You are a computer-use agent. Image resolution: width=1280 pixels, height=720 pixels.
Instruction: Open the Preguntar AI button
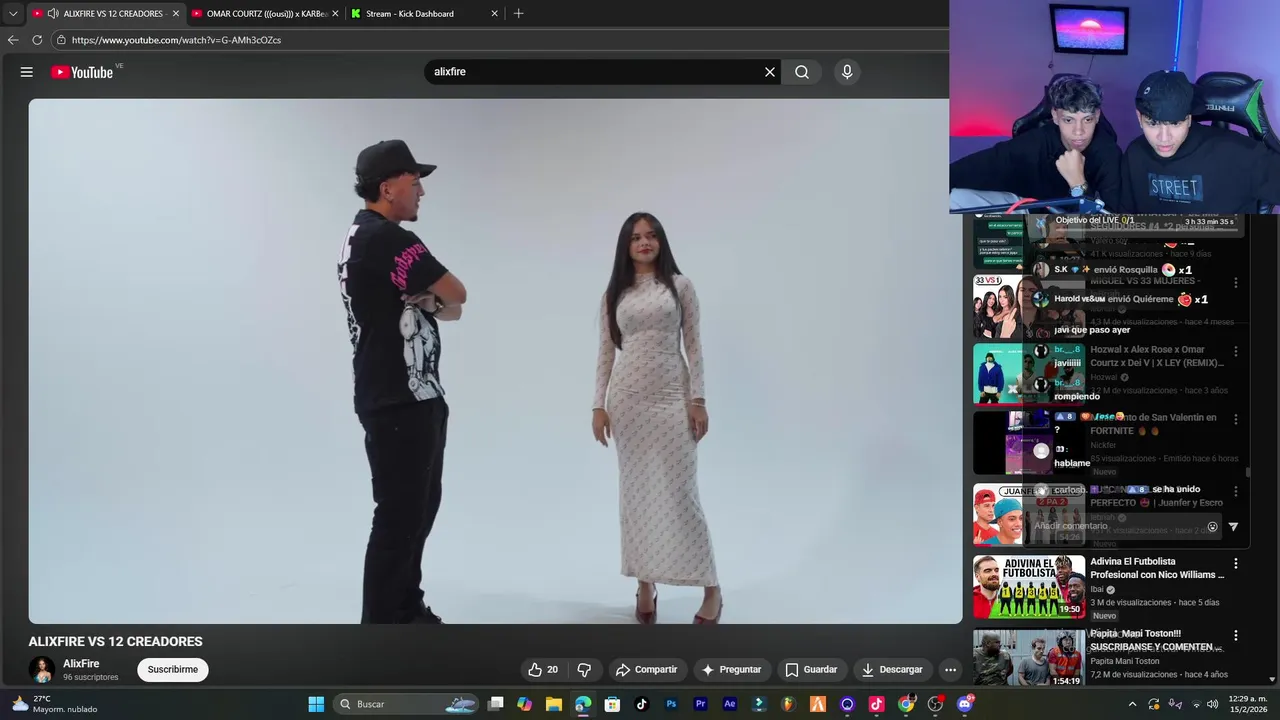click(732, 670)
